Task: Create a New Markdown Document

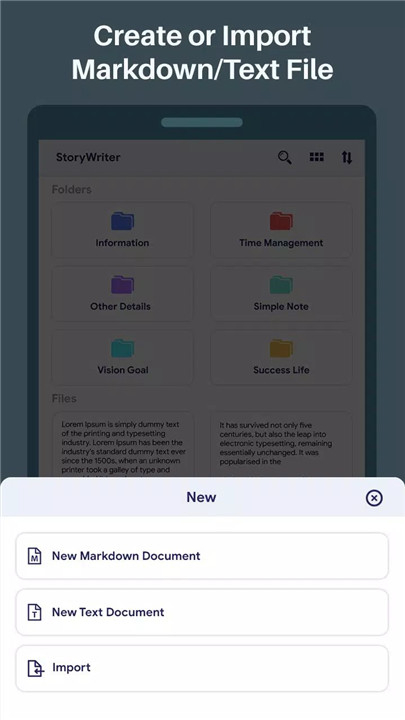Action: pyautogui.click(x=202, y=556)
